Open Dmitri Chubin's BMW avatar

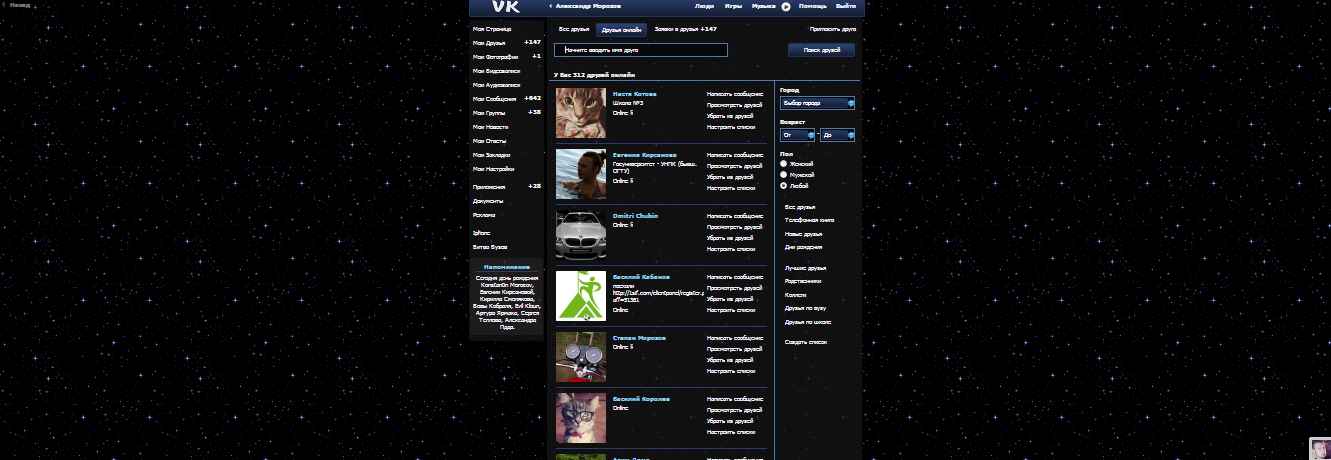581,235
